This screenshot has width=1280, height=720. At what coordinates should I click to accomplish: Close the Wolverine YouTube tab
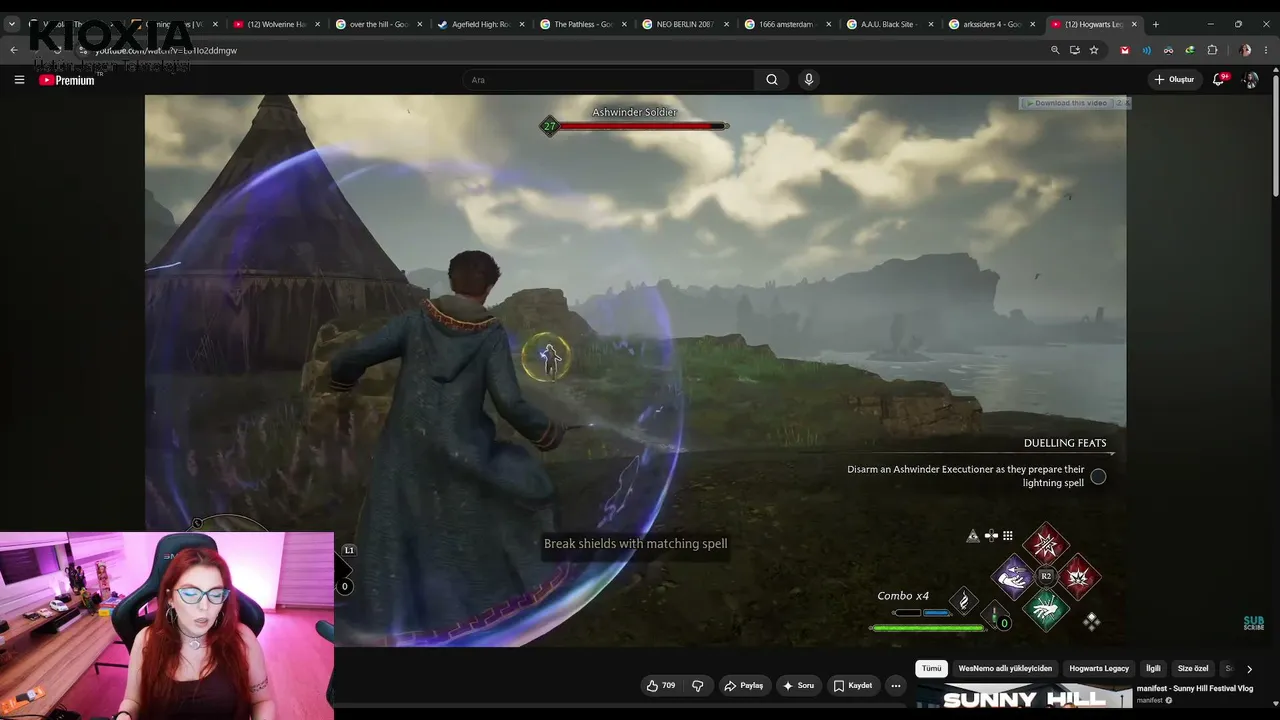pyautogui.click(x=317, y=24)
